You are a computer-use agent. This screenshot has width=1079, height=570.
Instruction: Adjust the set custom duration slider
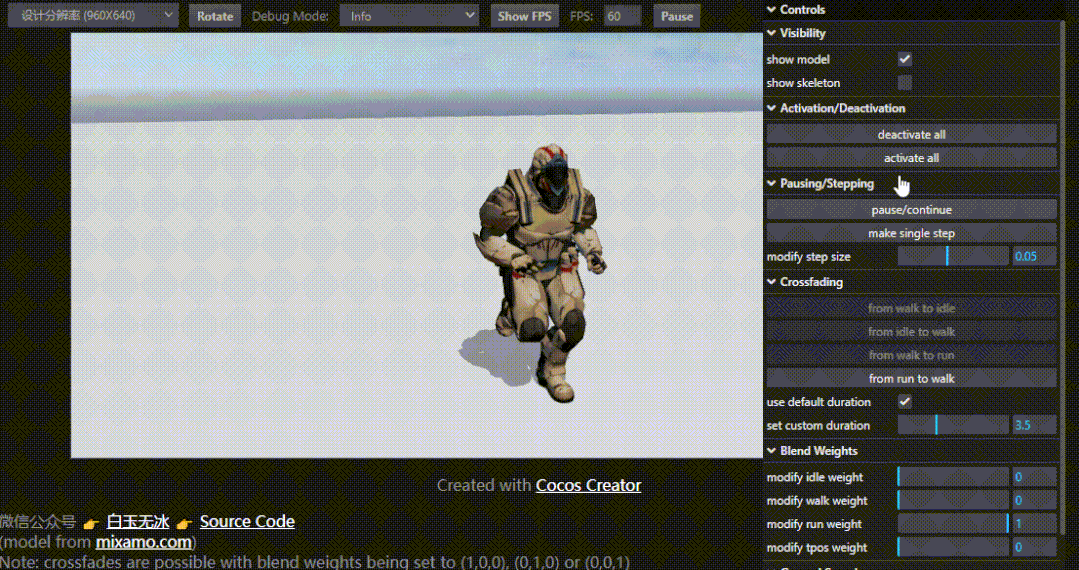(953, 425)
